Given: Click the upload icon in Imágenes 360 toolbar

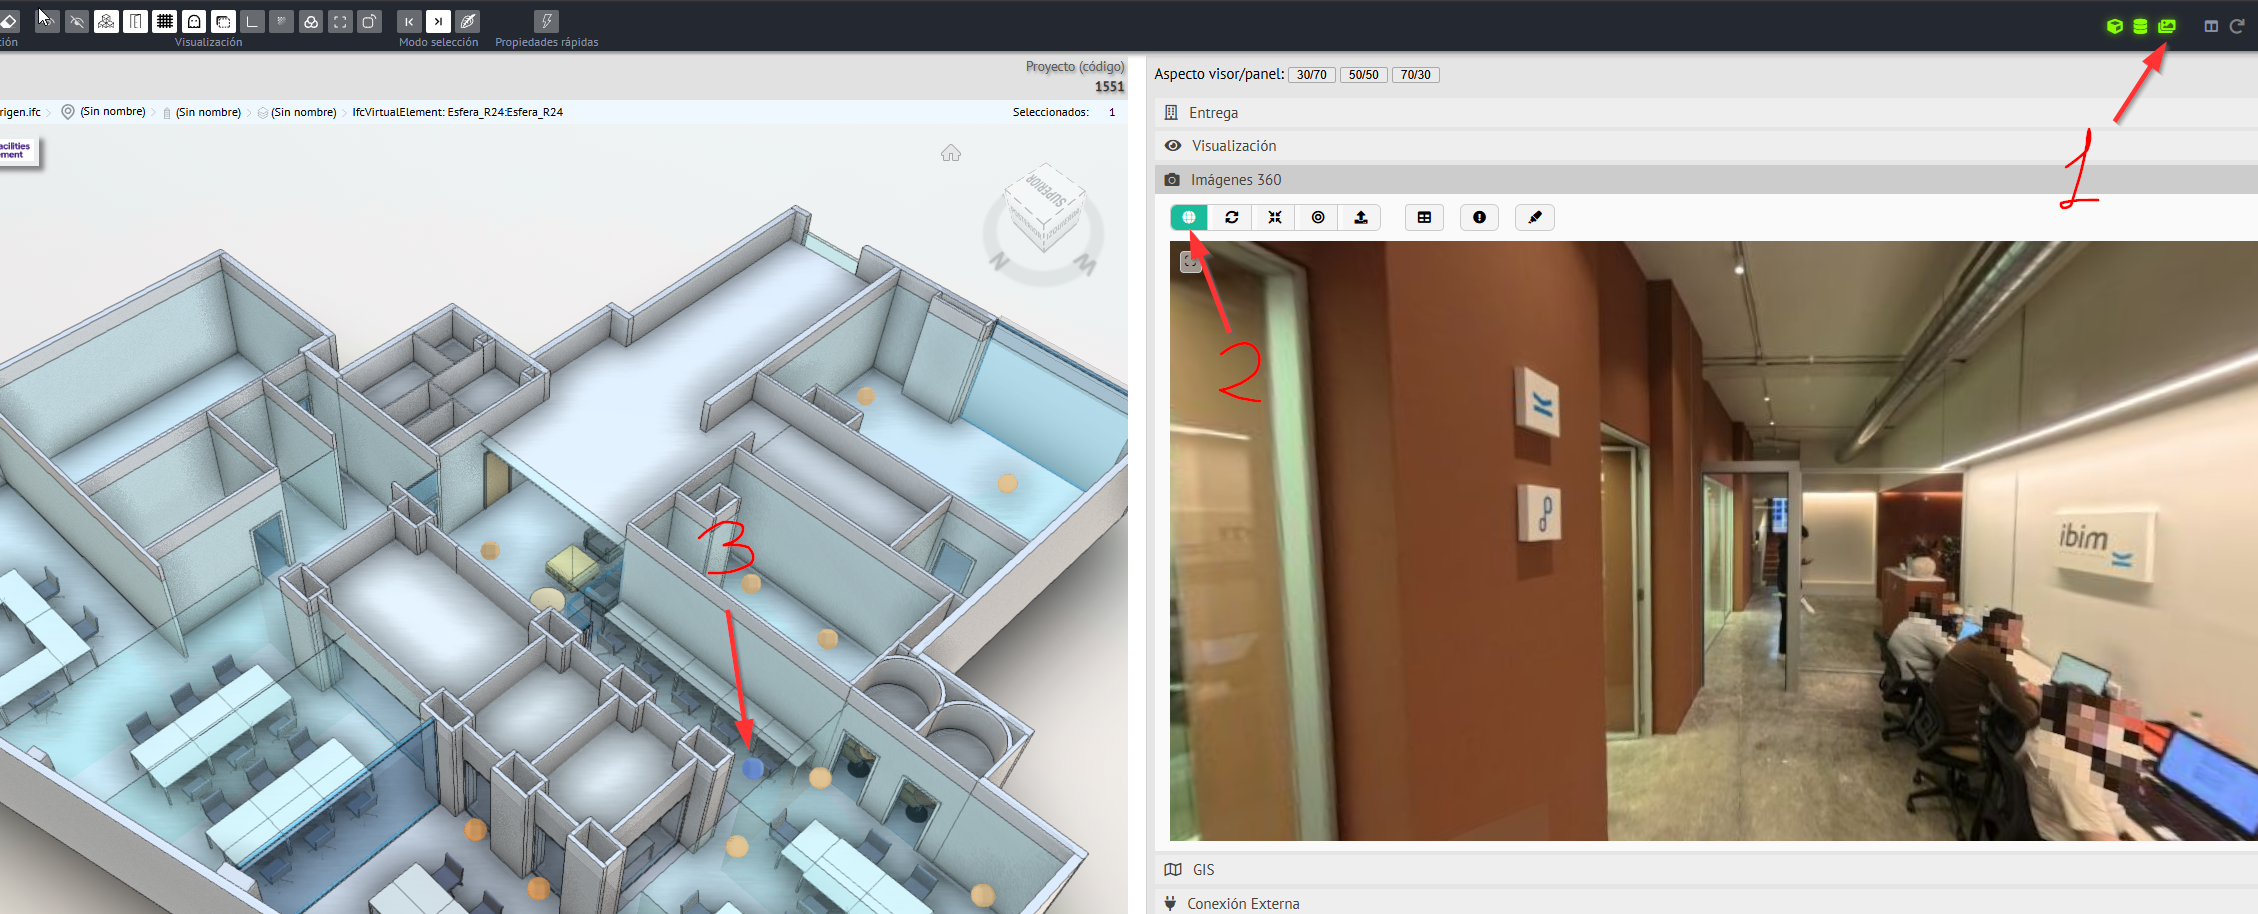Looking at the screenshot, I should click(1361, 217).
